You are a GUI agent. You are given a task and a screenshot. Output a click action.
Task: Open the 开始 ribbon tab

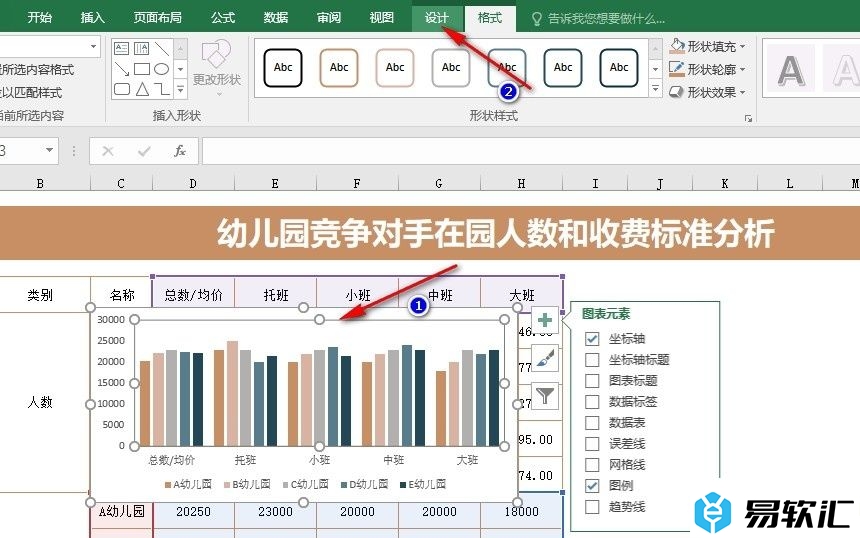pos(39,18)
